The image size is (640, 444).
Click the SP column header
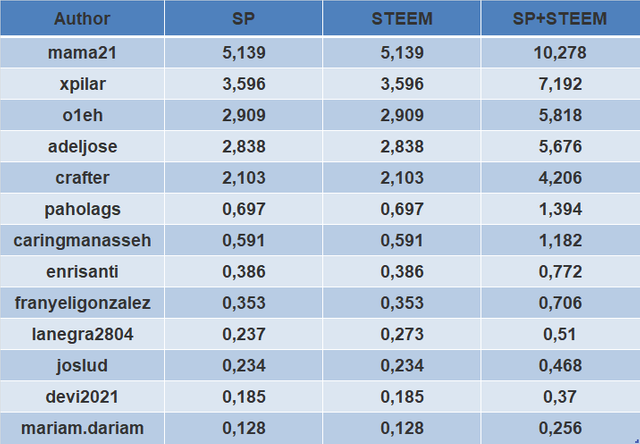[x=244, y=19]
